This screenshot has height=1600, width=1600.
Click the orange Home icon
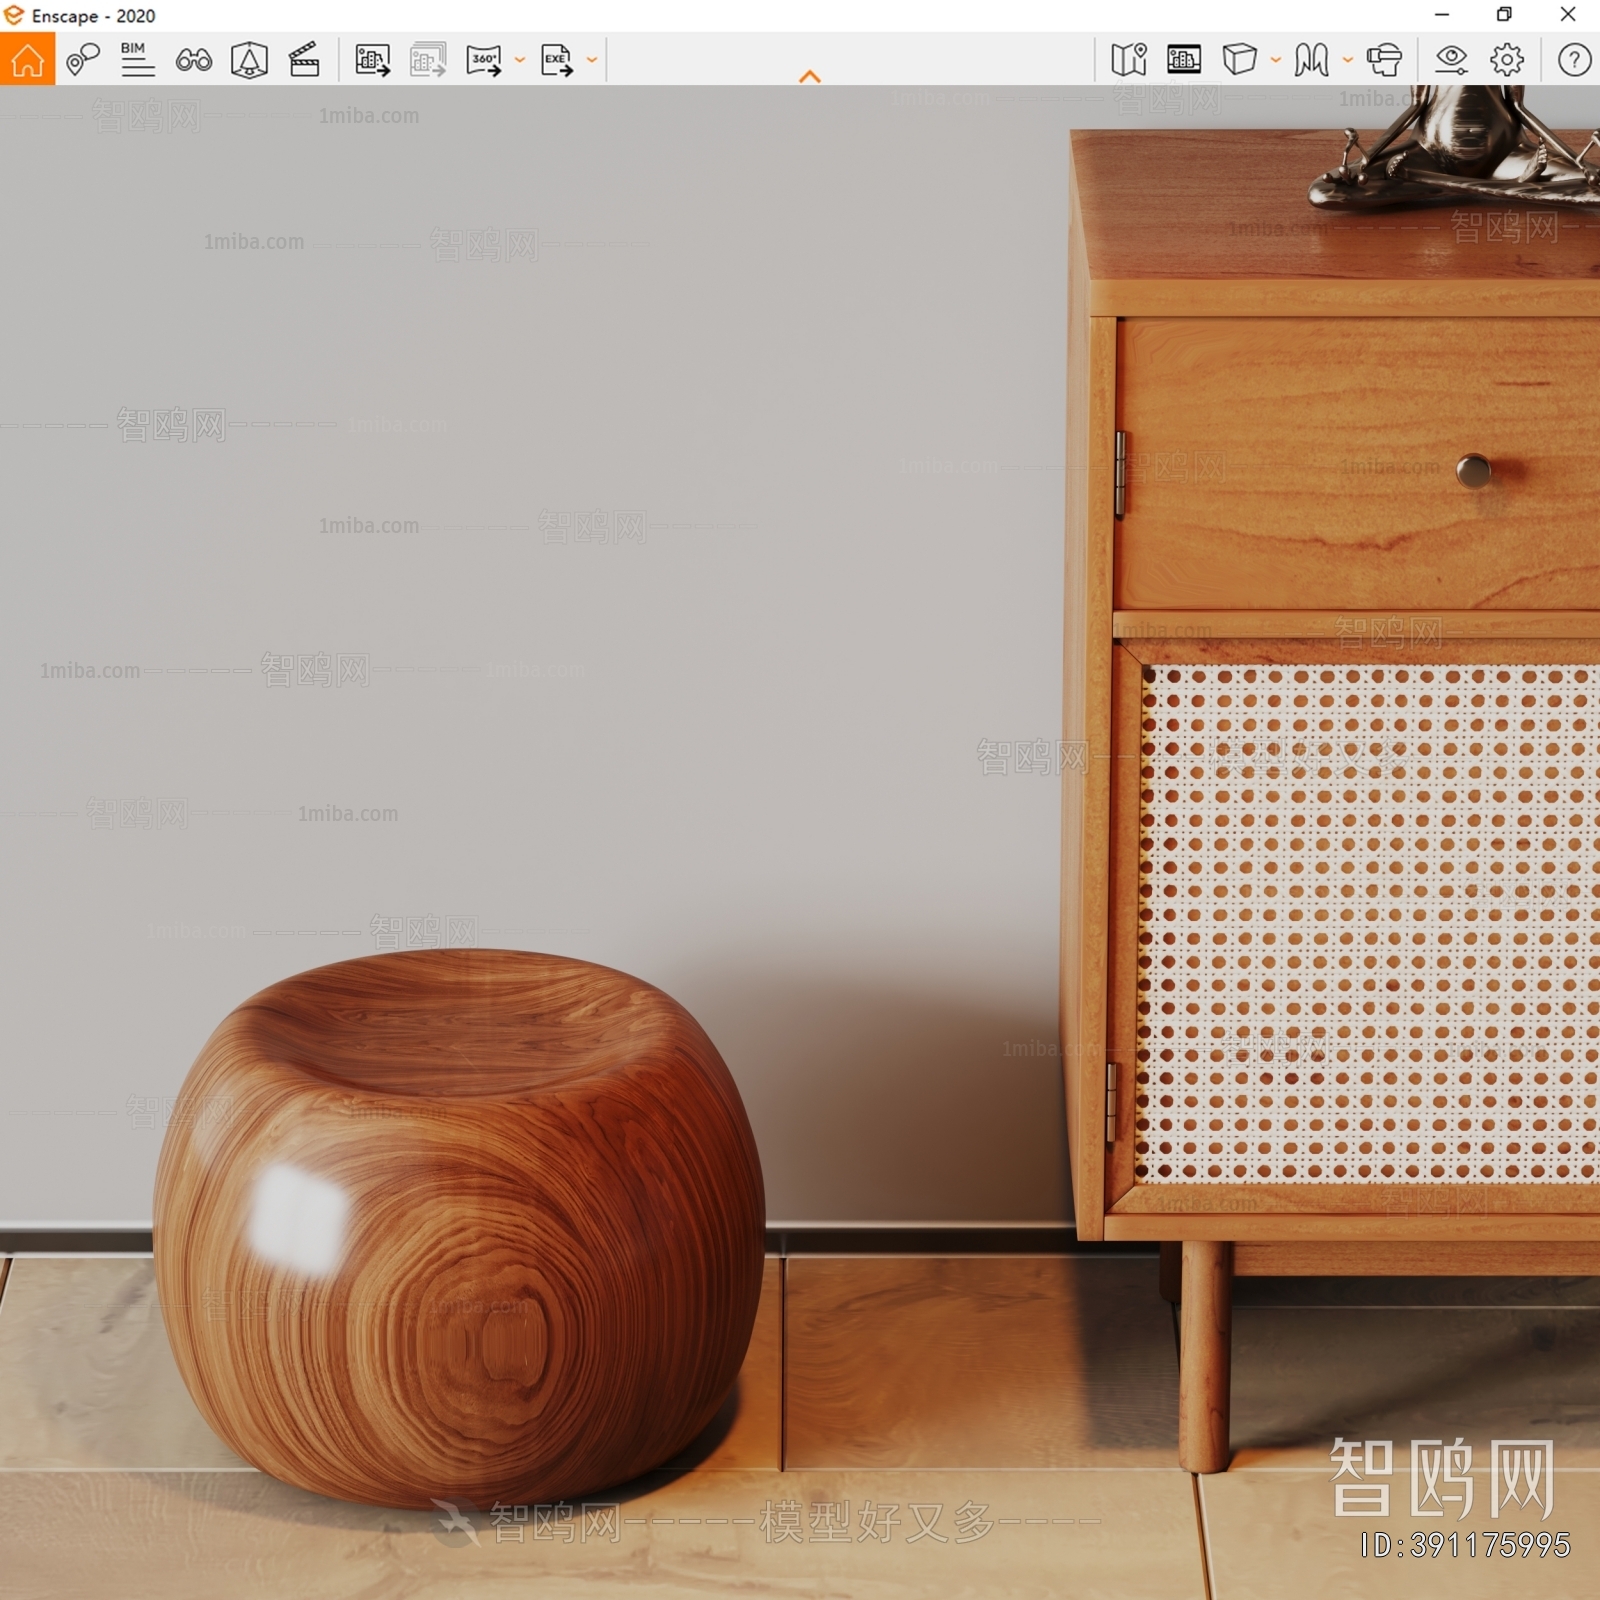27,59
